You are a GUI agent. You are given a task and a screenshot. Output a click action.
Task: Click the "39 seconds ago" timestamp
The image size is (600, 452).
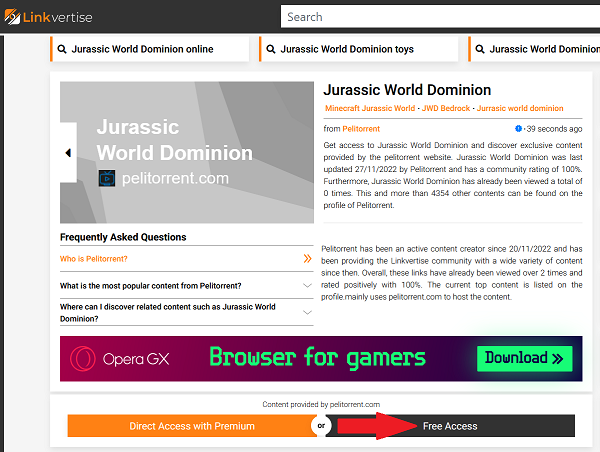point(554,129)
